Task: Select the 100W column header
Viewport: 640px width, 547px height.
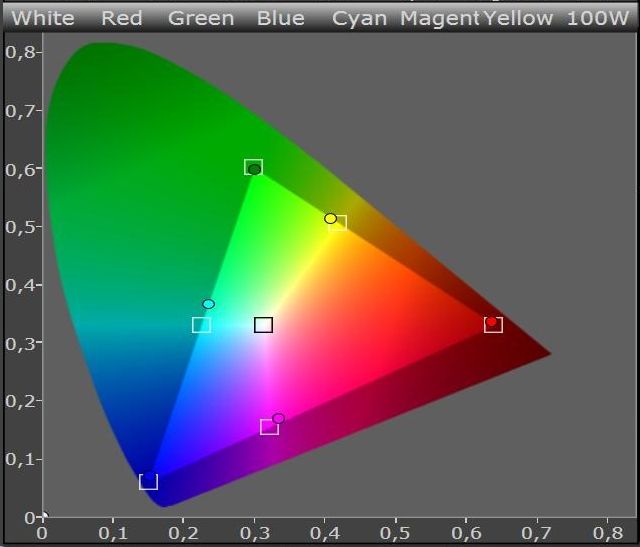Action: [x=598, y=18]
